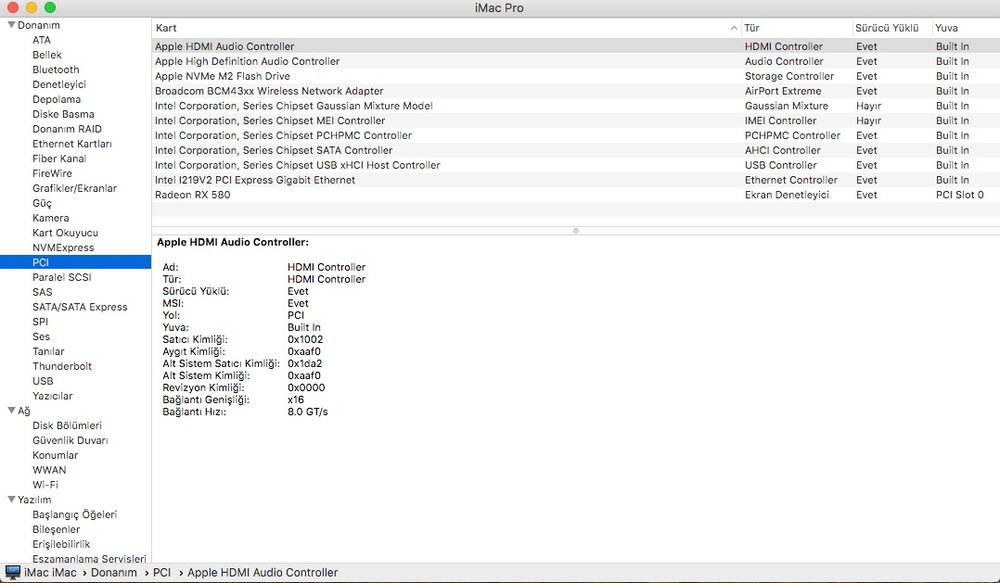
Task: Select Güvenlik Duvarı sidebar entry
Action: tap(70, 440)
